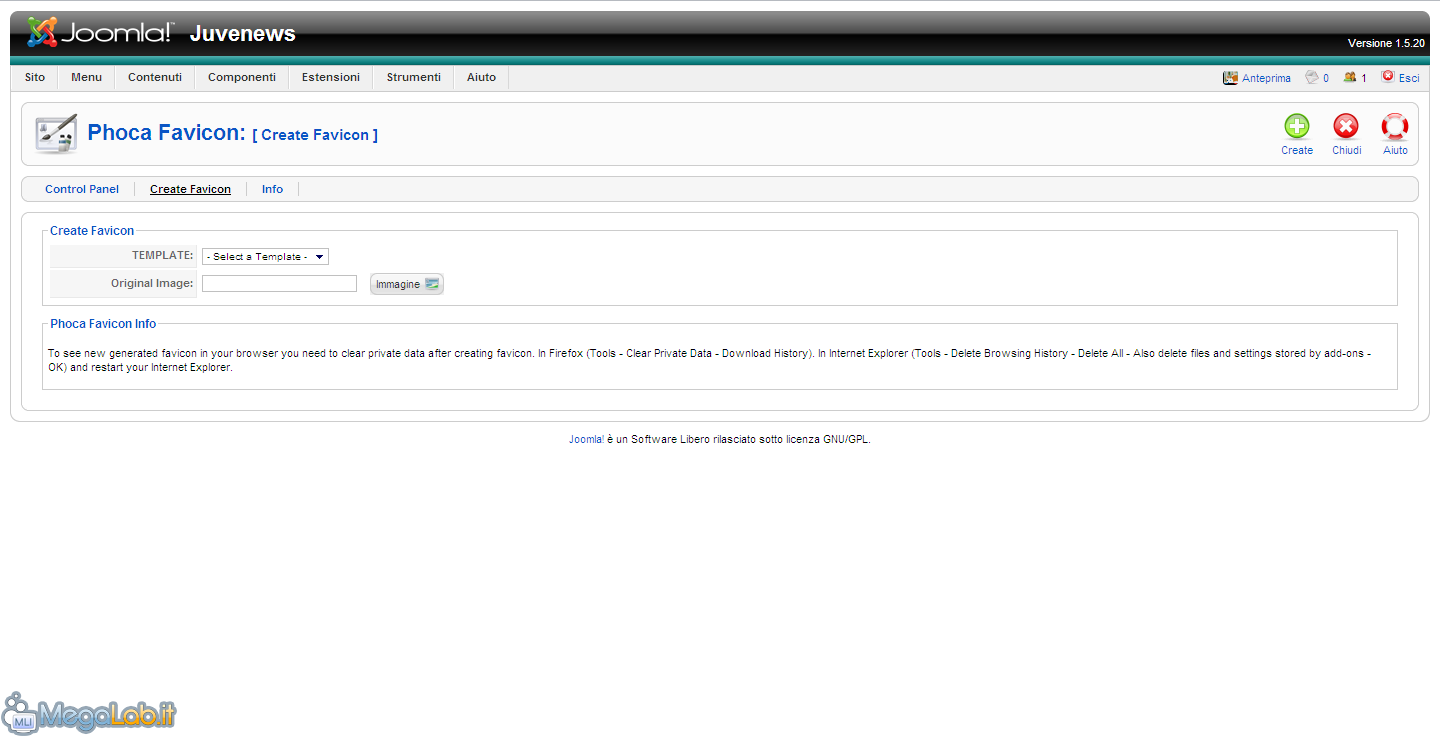Click the Anteprima preview icon
1440x739 pixels.
pyautogui.click(x=1230, y=77)
